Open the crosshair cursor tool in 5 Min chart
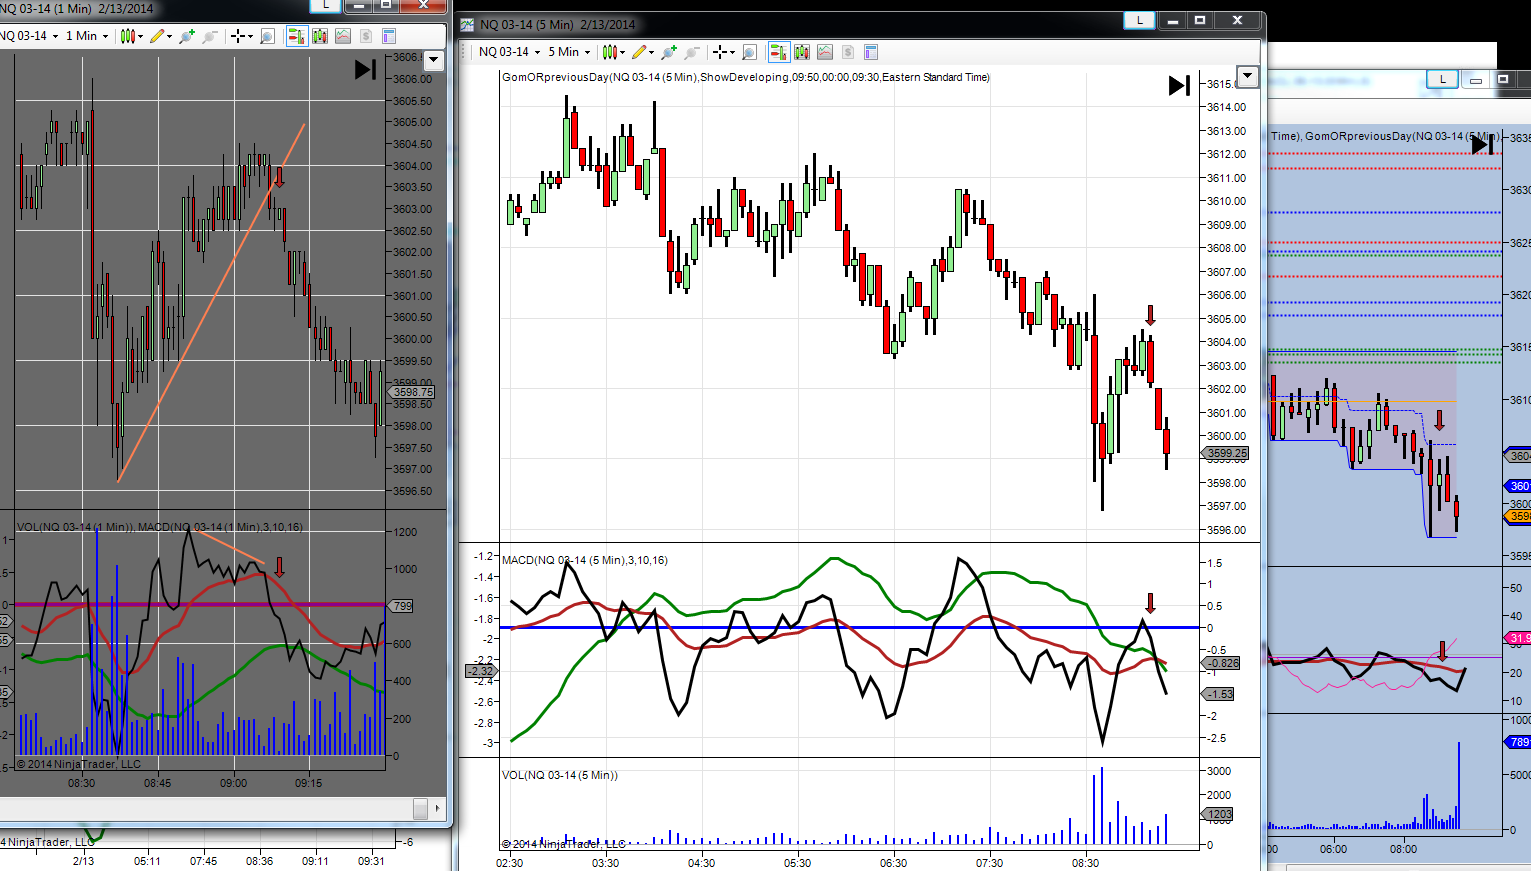Viewport: 1531px width, 871px height. click(720, 52)
